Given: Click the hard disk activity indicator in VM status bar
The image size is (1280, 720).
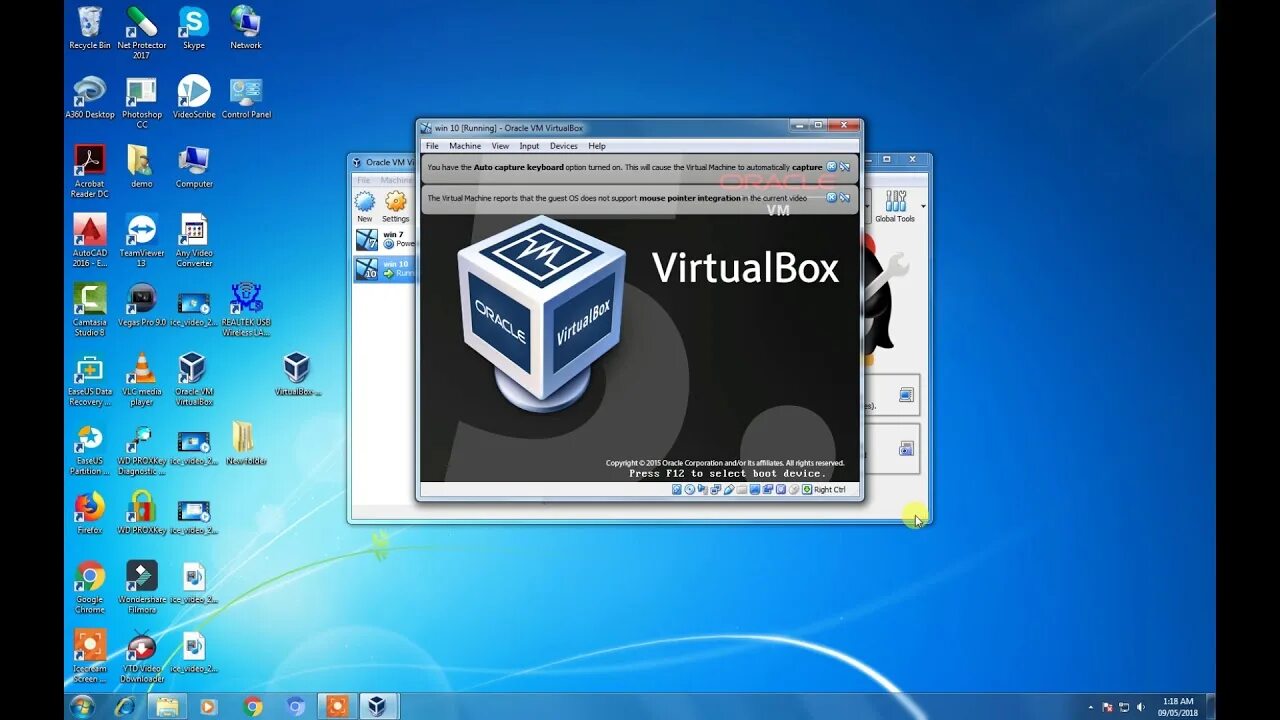Looking at the screenshot, I should tap(677, 490).
